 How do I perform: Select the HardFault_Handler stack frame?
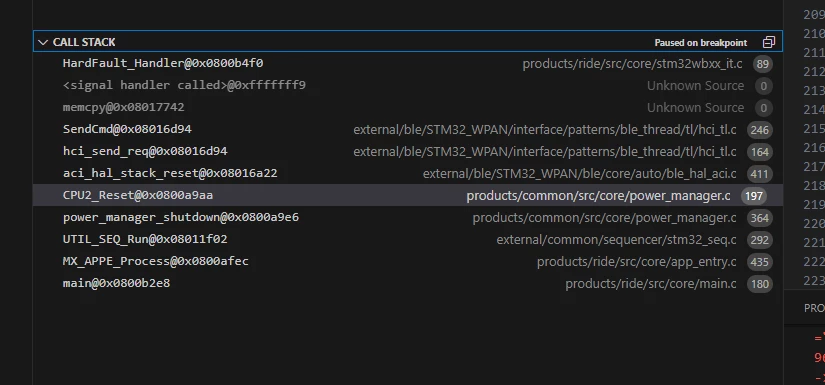click(407, 64)
